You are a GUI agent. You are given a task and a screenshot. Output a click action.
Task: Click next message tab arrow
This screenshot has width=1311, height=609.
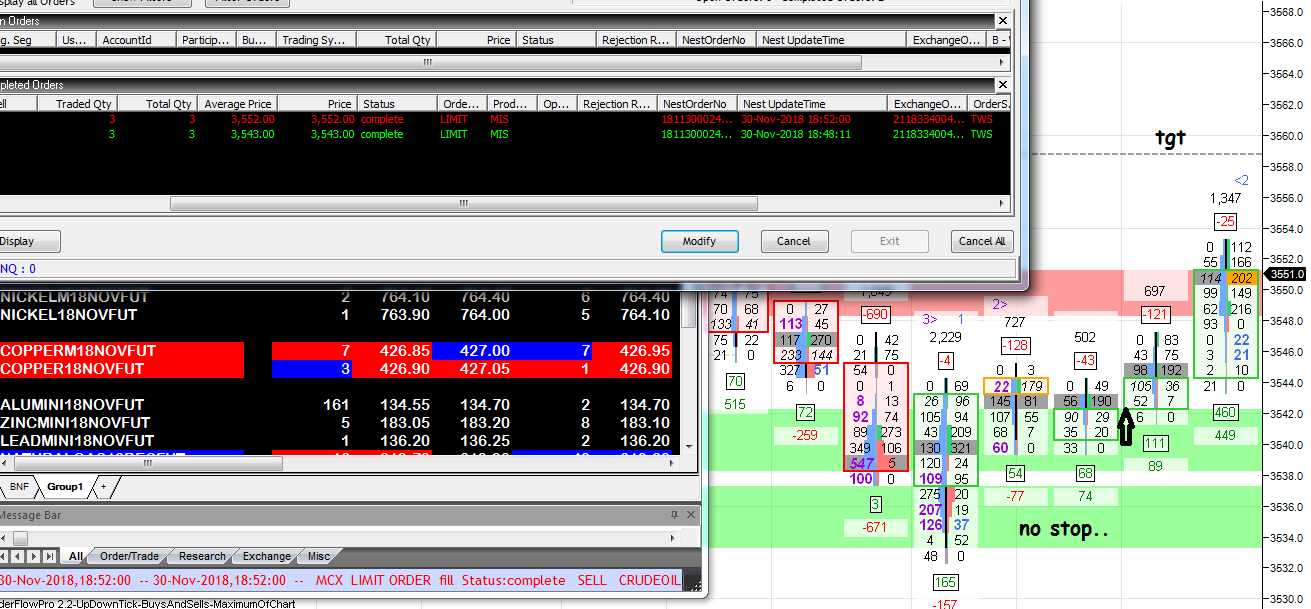[33, 556]
